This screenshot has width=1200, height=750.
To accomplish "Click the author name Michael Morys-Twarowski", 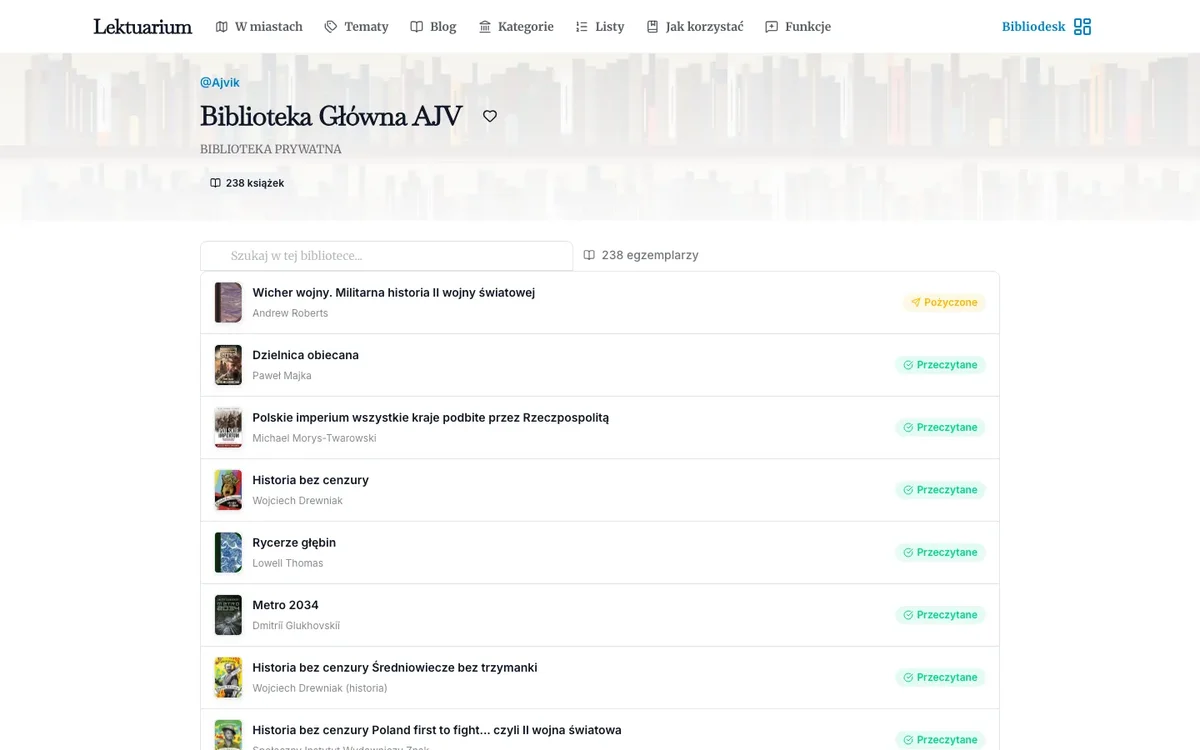I will coord(314,438).
